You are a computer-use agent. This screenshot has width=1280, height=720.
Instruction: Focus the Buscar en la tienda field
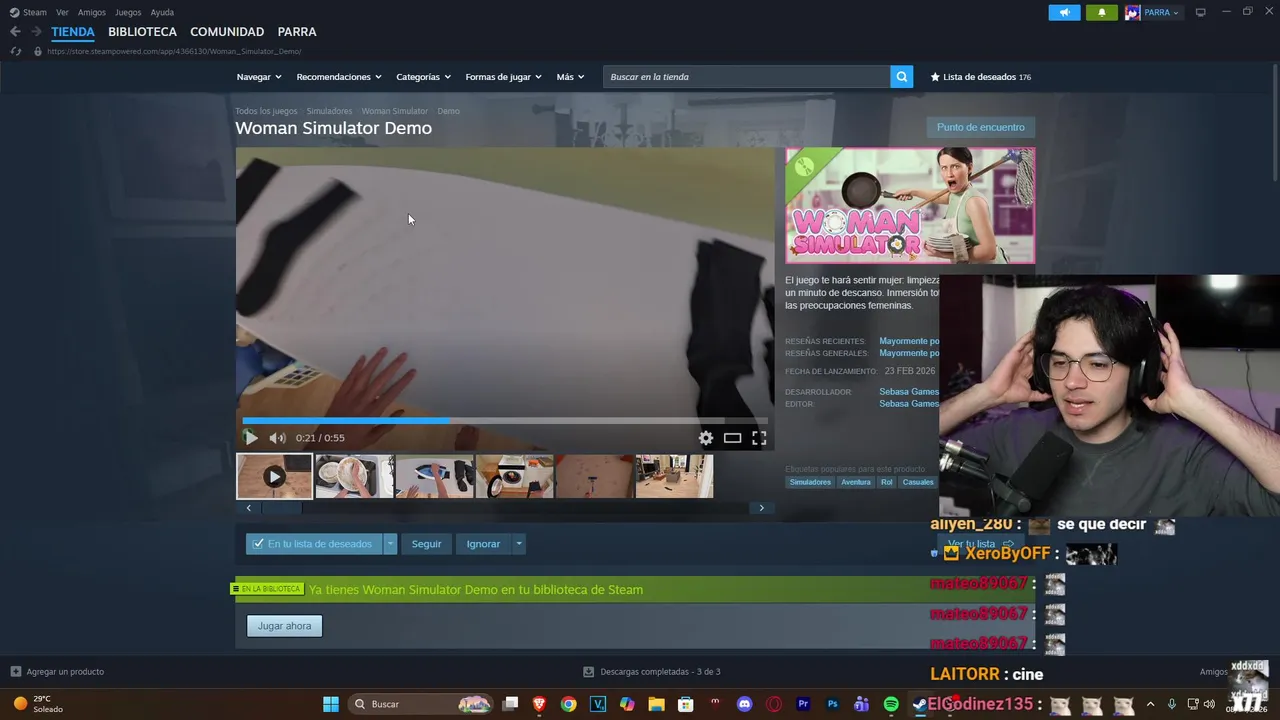coord(746,77)
